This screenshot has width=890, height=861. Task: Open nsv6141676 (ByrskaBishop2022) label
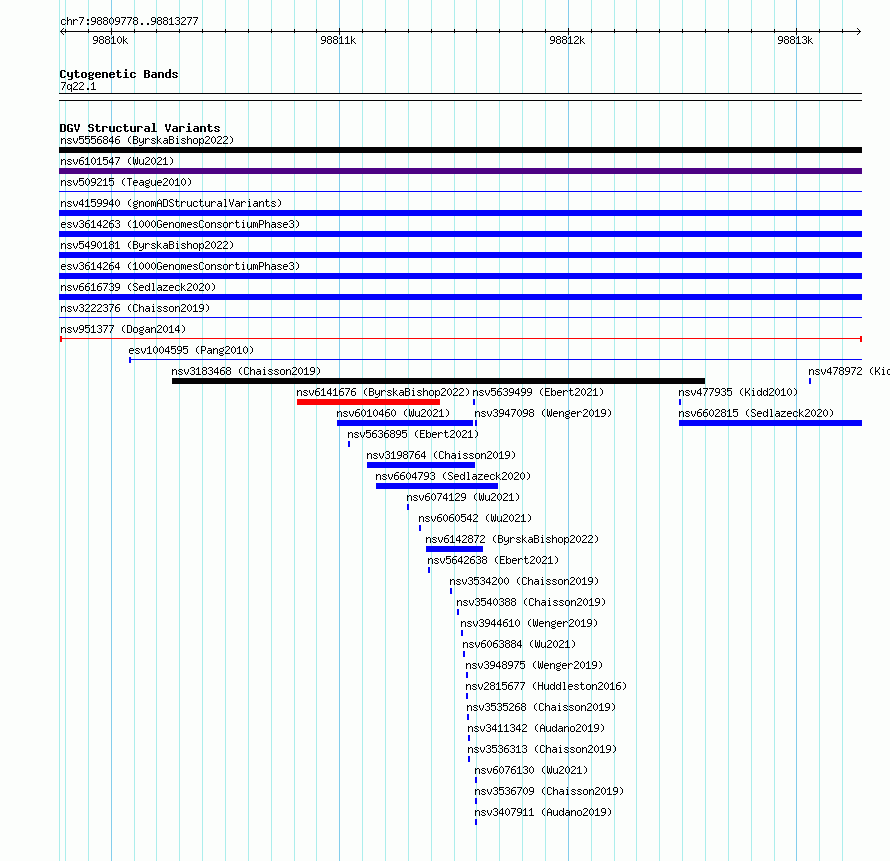tap(383, 392)
